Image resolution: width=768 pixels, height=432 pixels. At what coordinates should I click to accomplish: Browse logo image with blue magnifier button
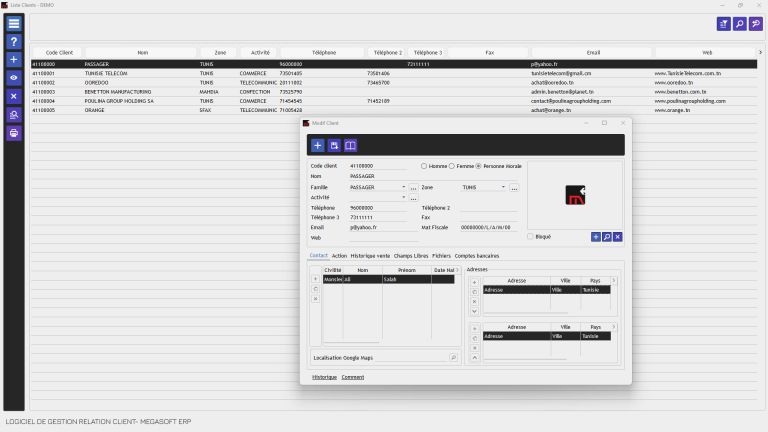(x=607, y=237)
